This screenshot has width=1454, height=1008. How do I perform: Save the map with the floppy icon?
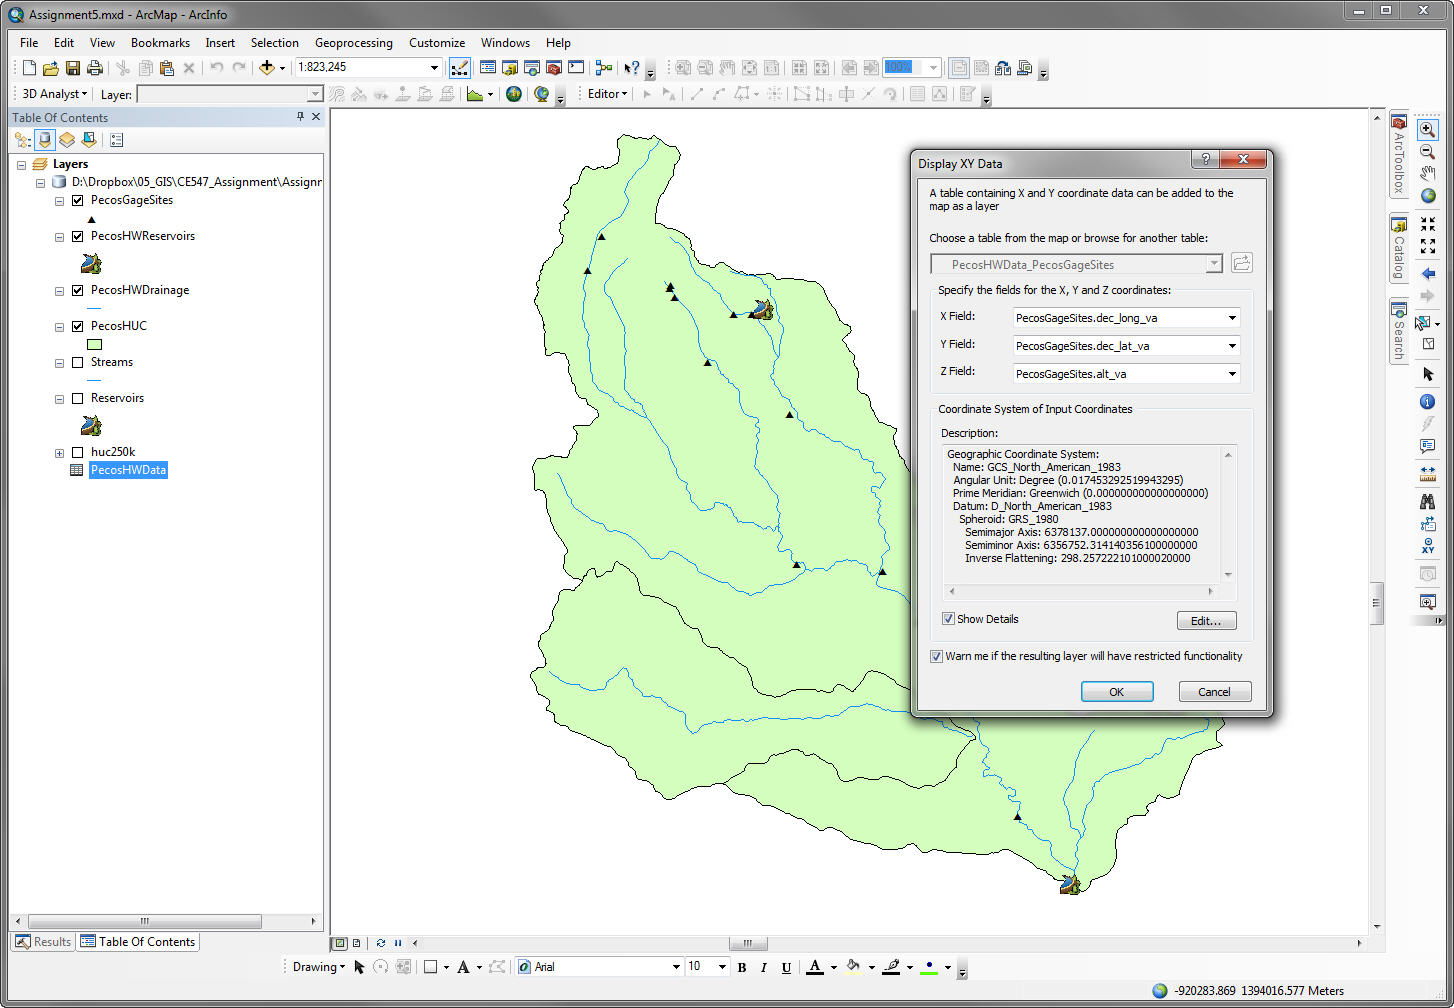click(72, 68)
